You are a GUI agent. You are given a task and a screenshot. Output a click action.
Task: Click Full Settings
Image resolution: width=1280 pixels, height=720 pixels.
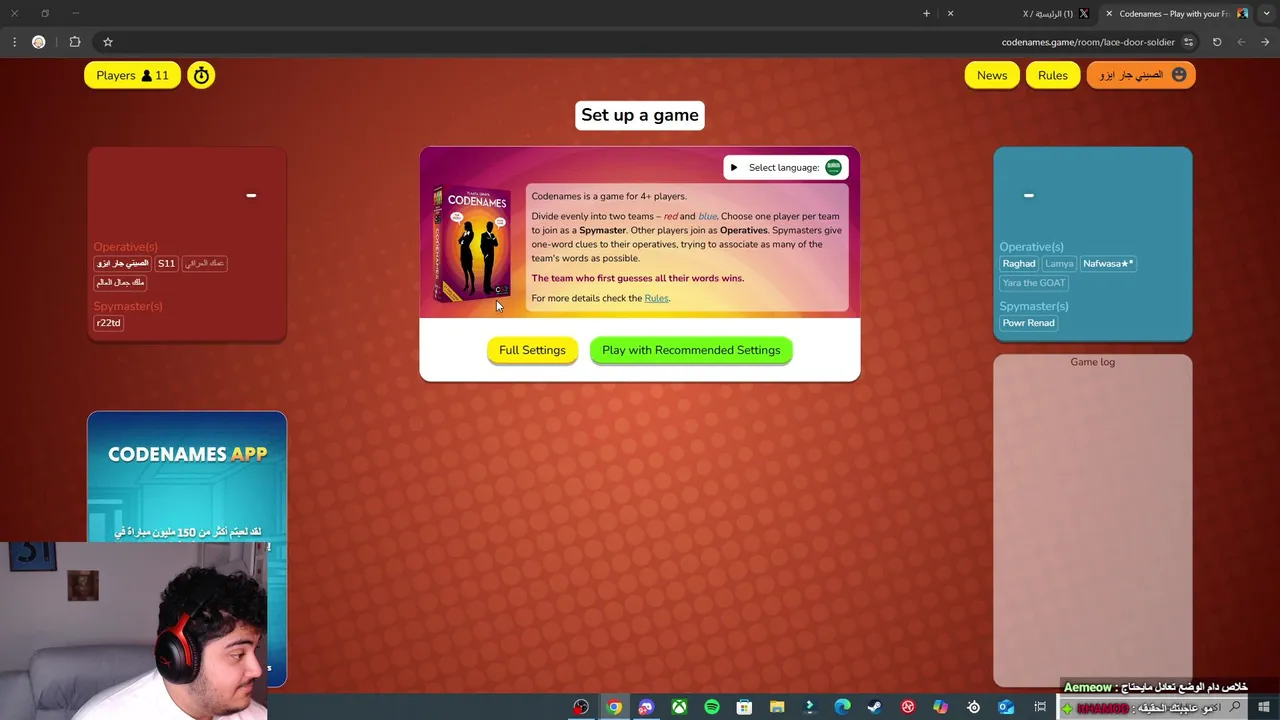point(532,350)
